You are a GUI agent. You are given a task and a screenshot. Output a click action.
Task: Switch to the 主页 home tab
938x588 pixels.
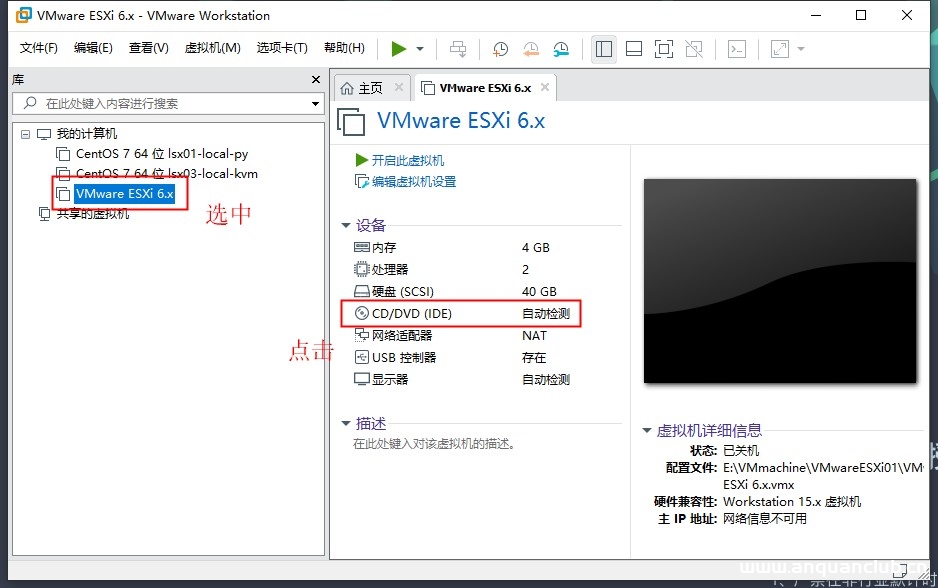[367, 87]
